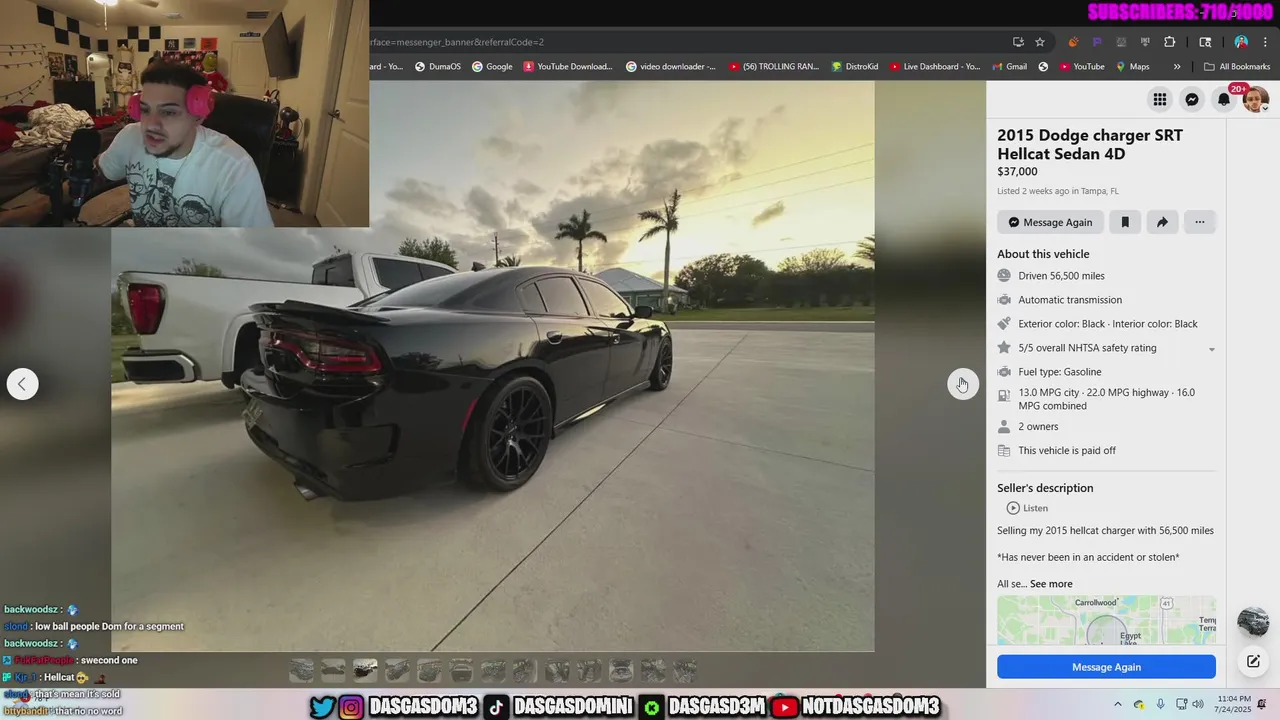The width and height of the screenshot is (1280, 720).
Task: Open the DistroKid bookmark
Action: [x=855, y=67]
